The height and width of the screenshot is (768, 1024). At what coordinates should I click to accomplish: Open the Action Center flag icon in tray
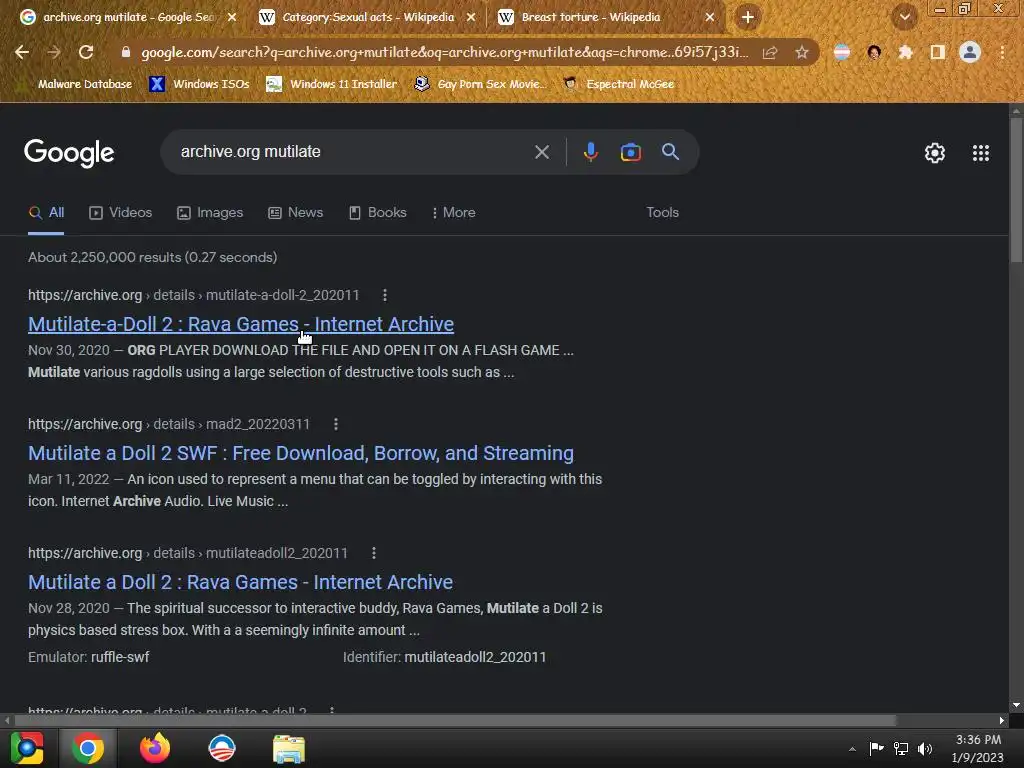(876, 748)
